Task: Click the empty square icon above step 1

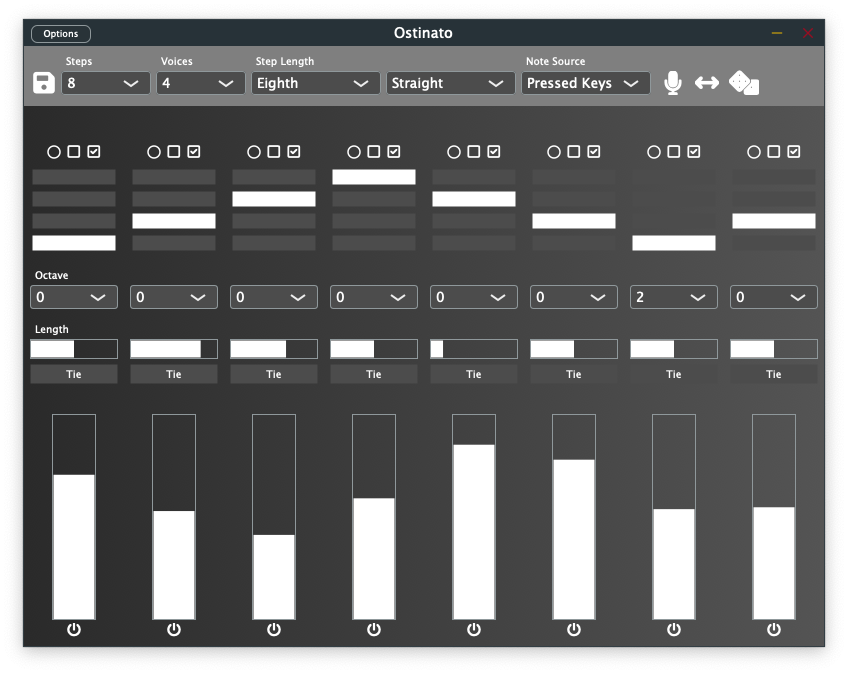Action: coord(74,151)
